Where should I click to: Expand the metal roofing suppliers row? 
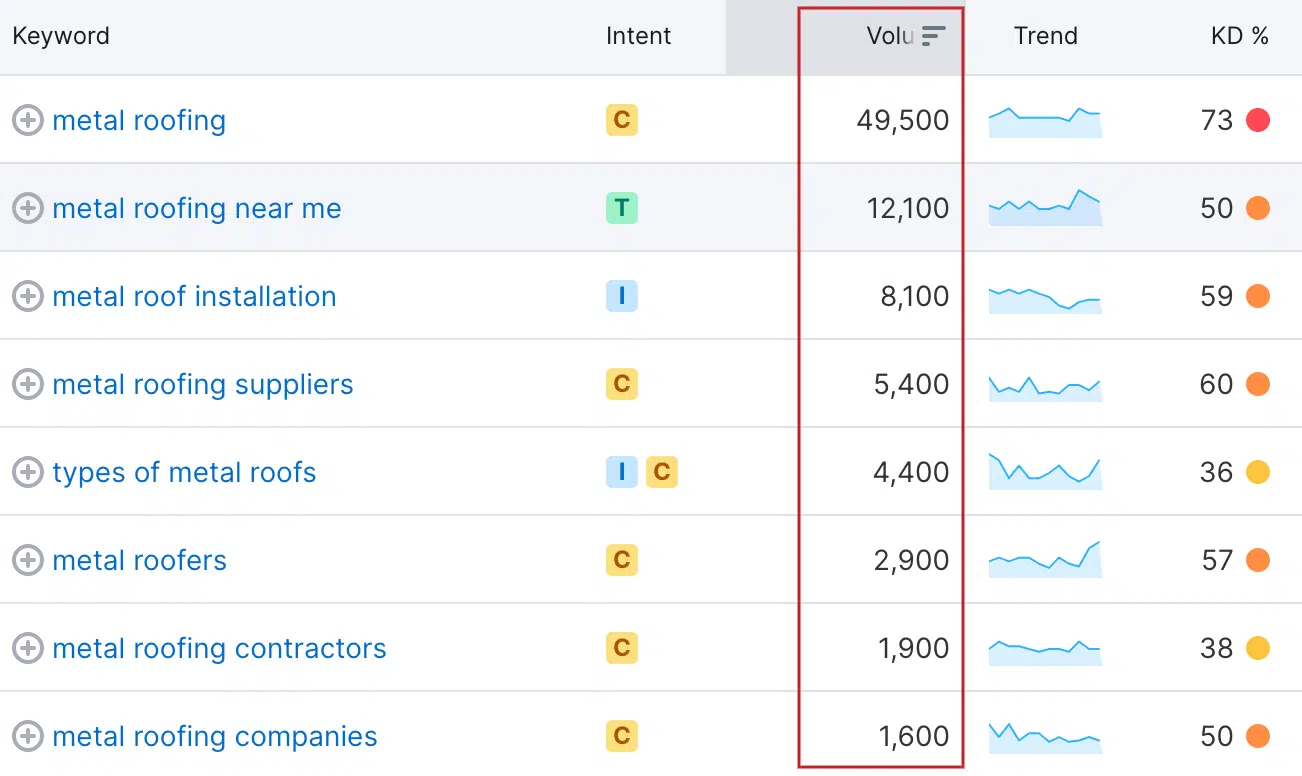pos(27,385)
